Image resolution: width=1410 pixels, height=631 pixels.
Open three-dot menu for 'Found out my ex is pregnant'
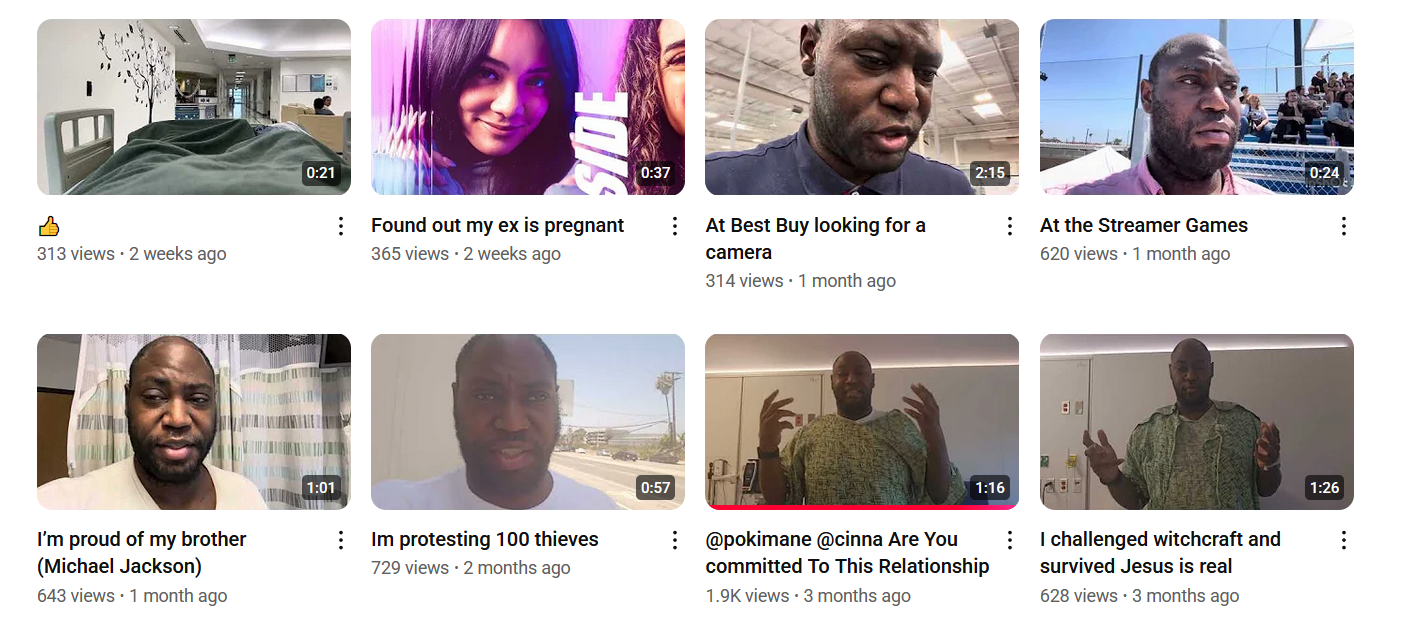coord(675,226)
